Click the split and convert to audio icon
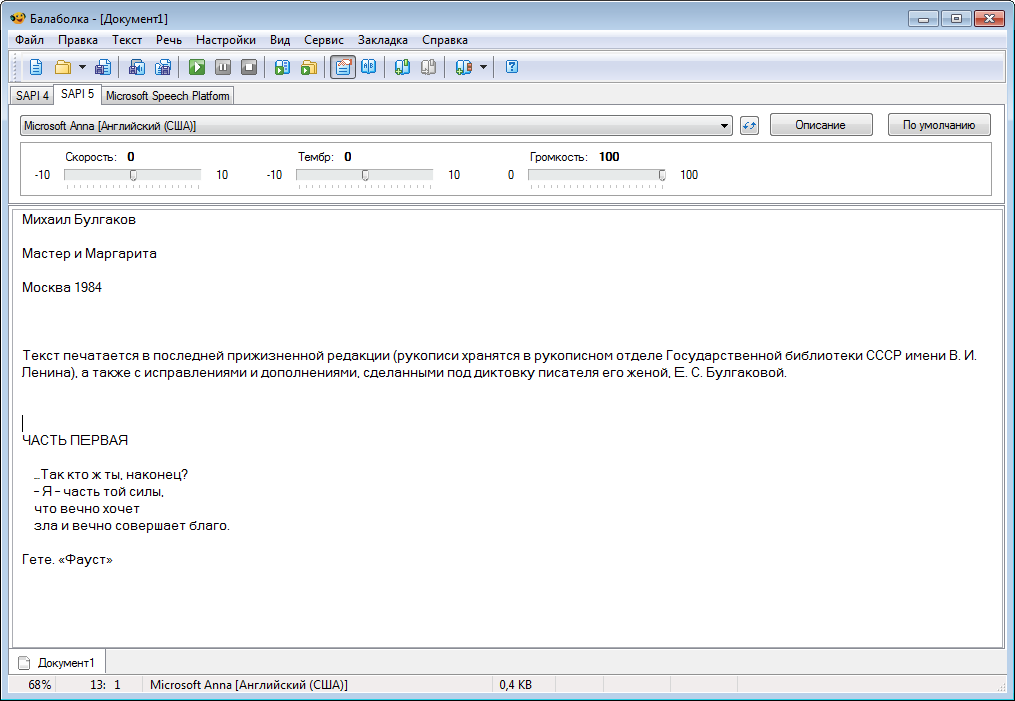This screenshot has width=1015, height=701. coord(163,67)
